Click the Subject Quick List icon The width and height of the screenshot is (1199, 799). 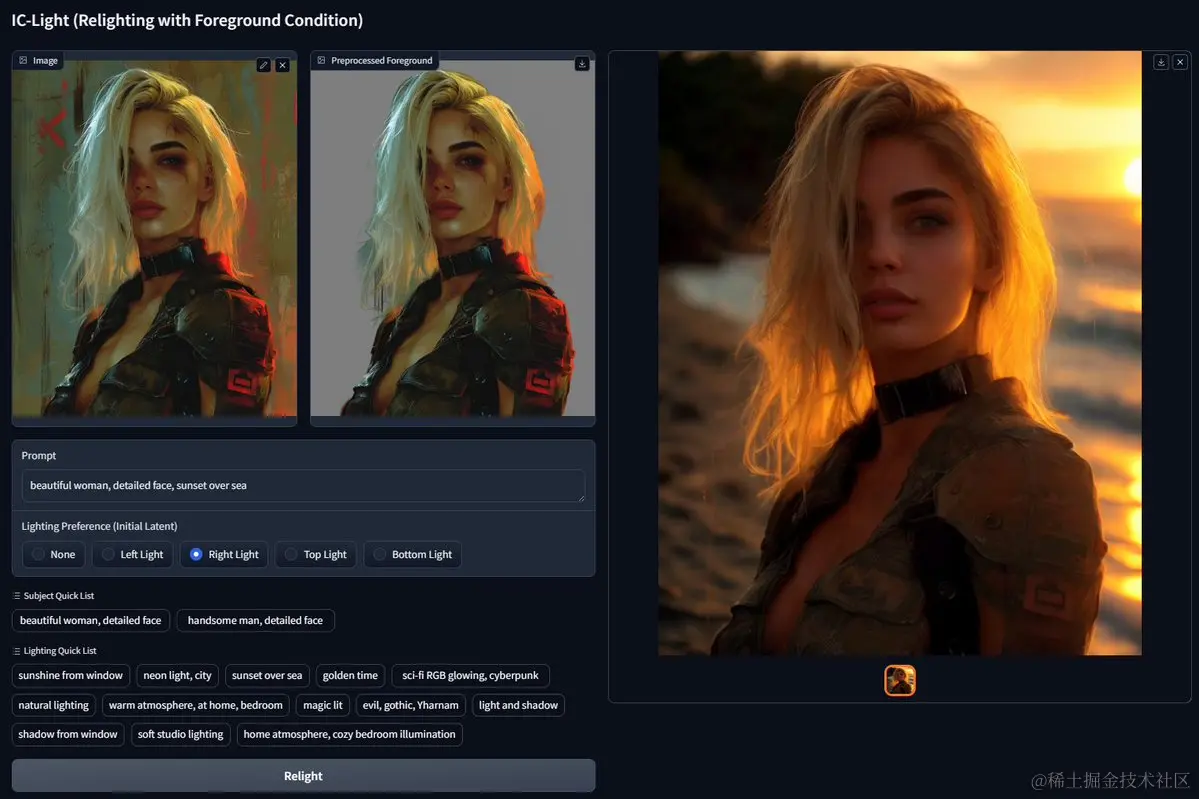coord(17,596)
